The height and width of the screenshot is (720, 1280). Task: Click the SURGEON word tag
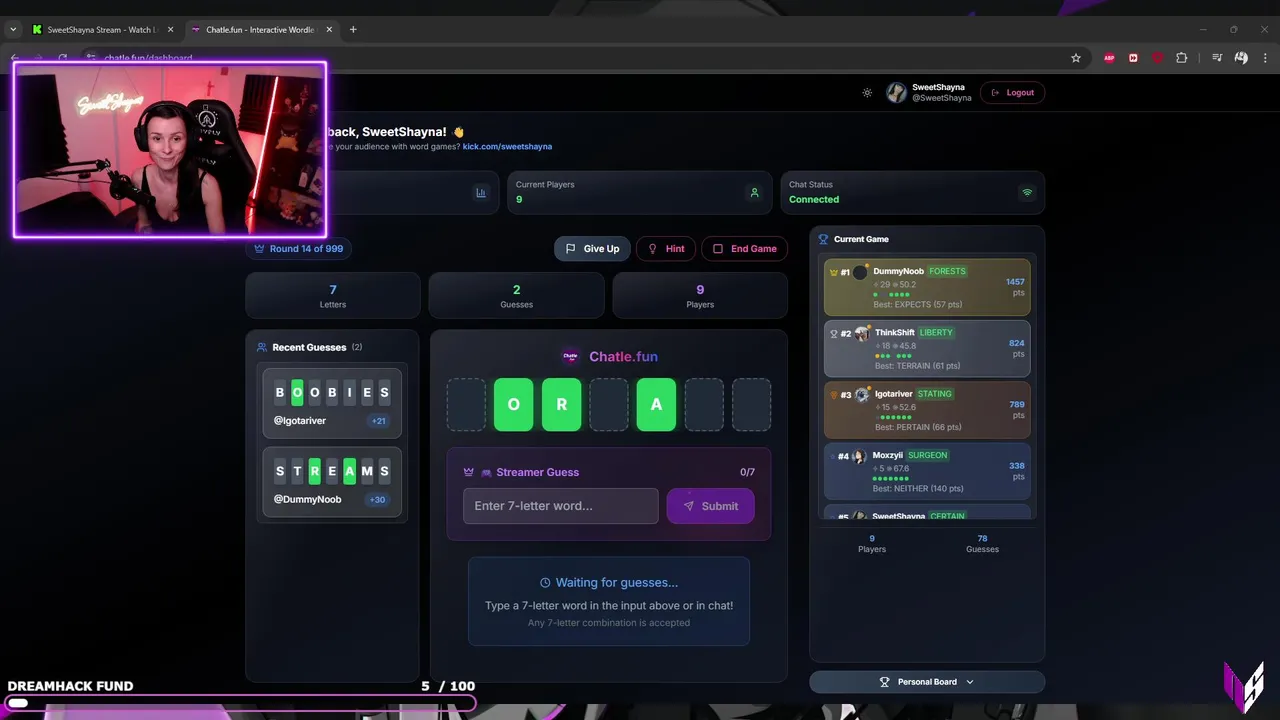927,455
